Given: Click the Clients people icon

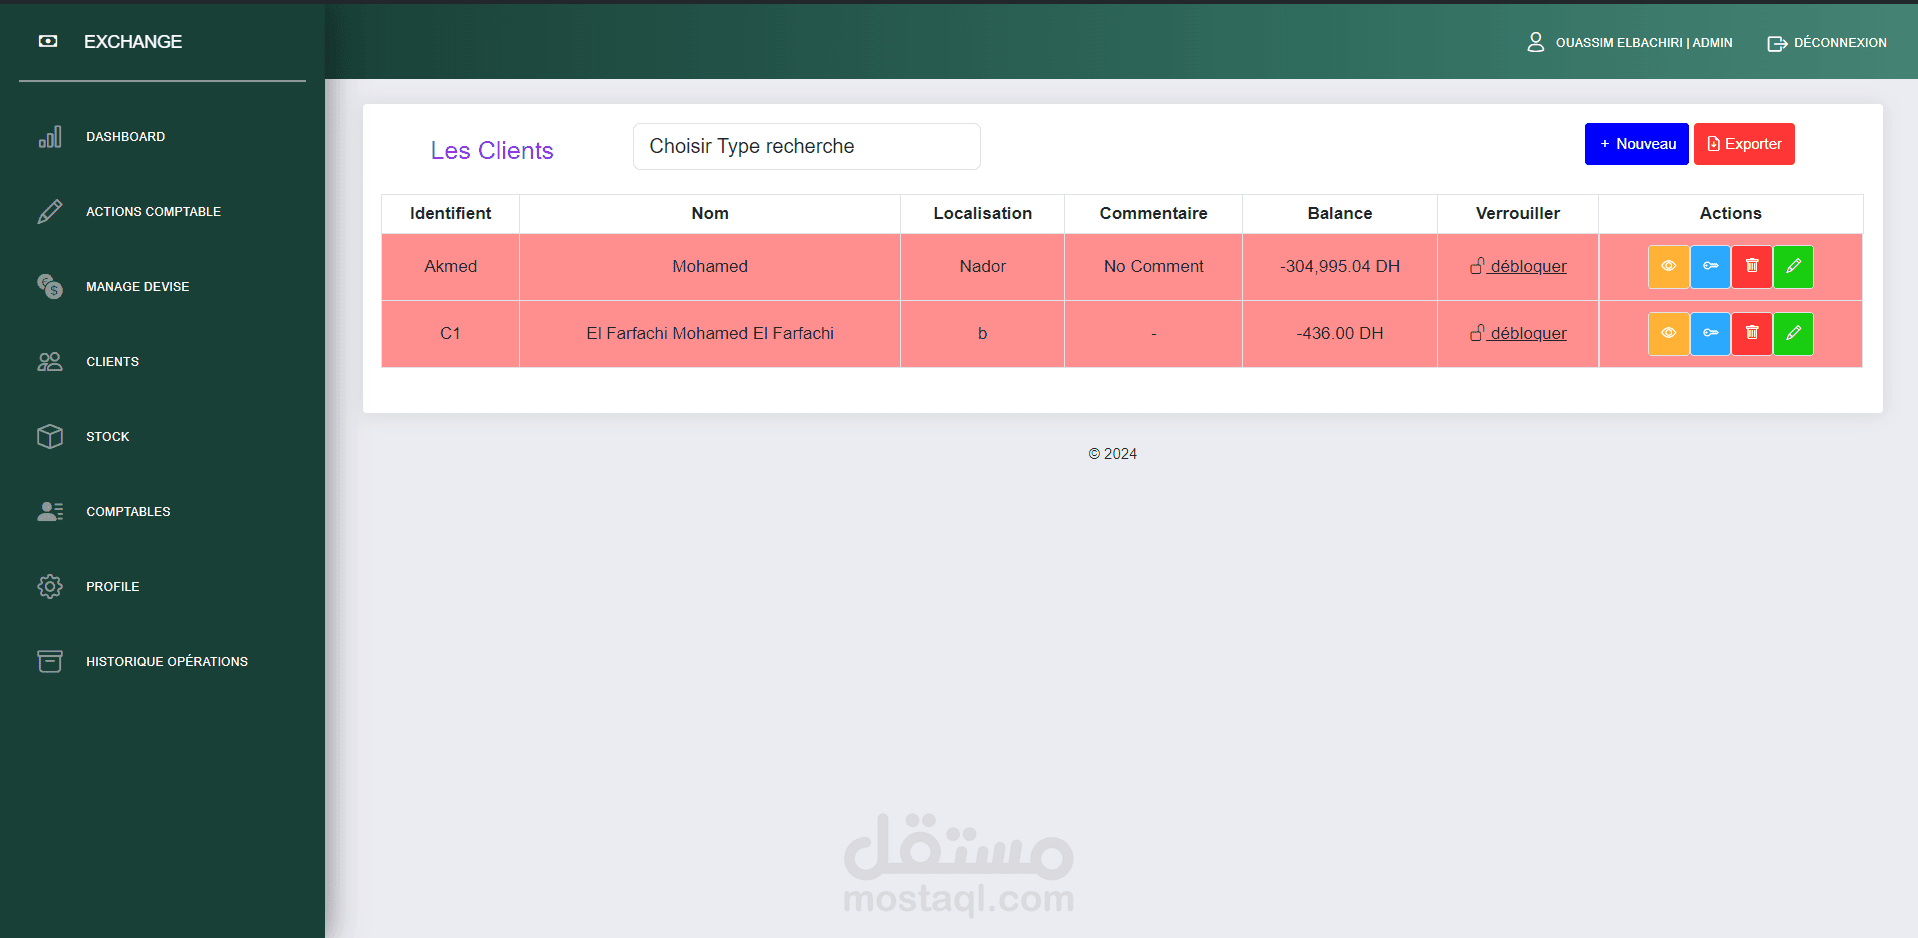Looking at the screenshot, I should (50, 362).
